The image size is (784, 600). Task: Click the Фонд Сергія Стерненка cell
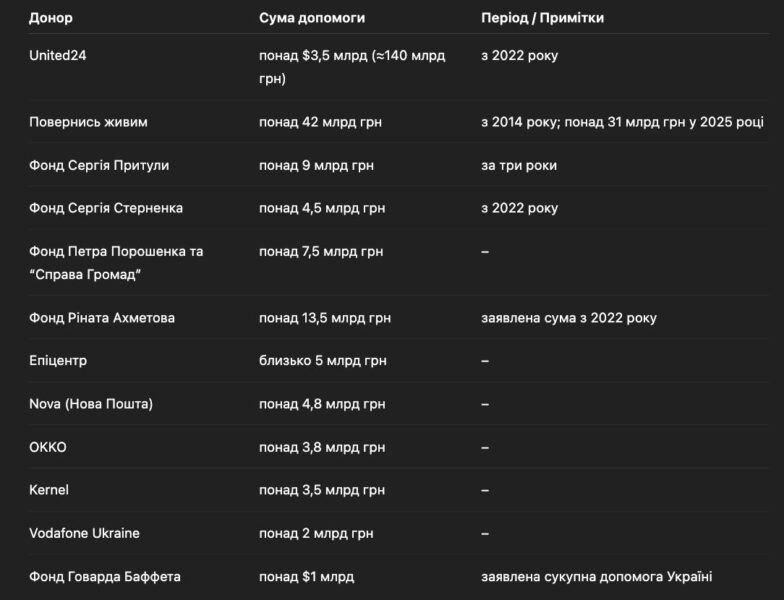coord(106,208)
